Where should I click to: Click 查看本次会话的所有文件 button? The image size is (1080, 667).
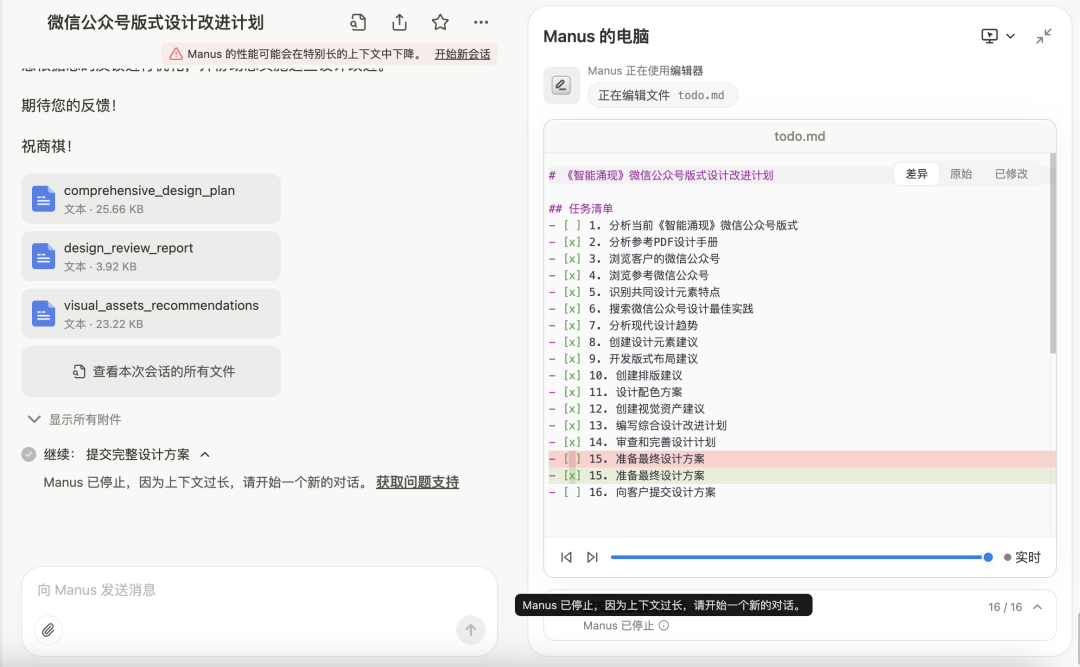tap(151, 371)
